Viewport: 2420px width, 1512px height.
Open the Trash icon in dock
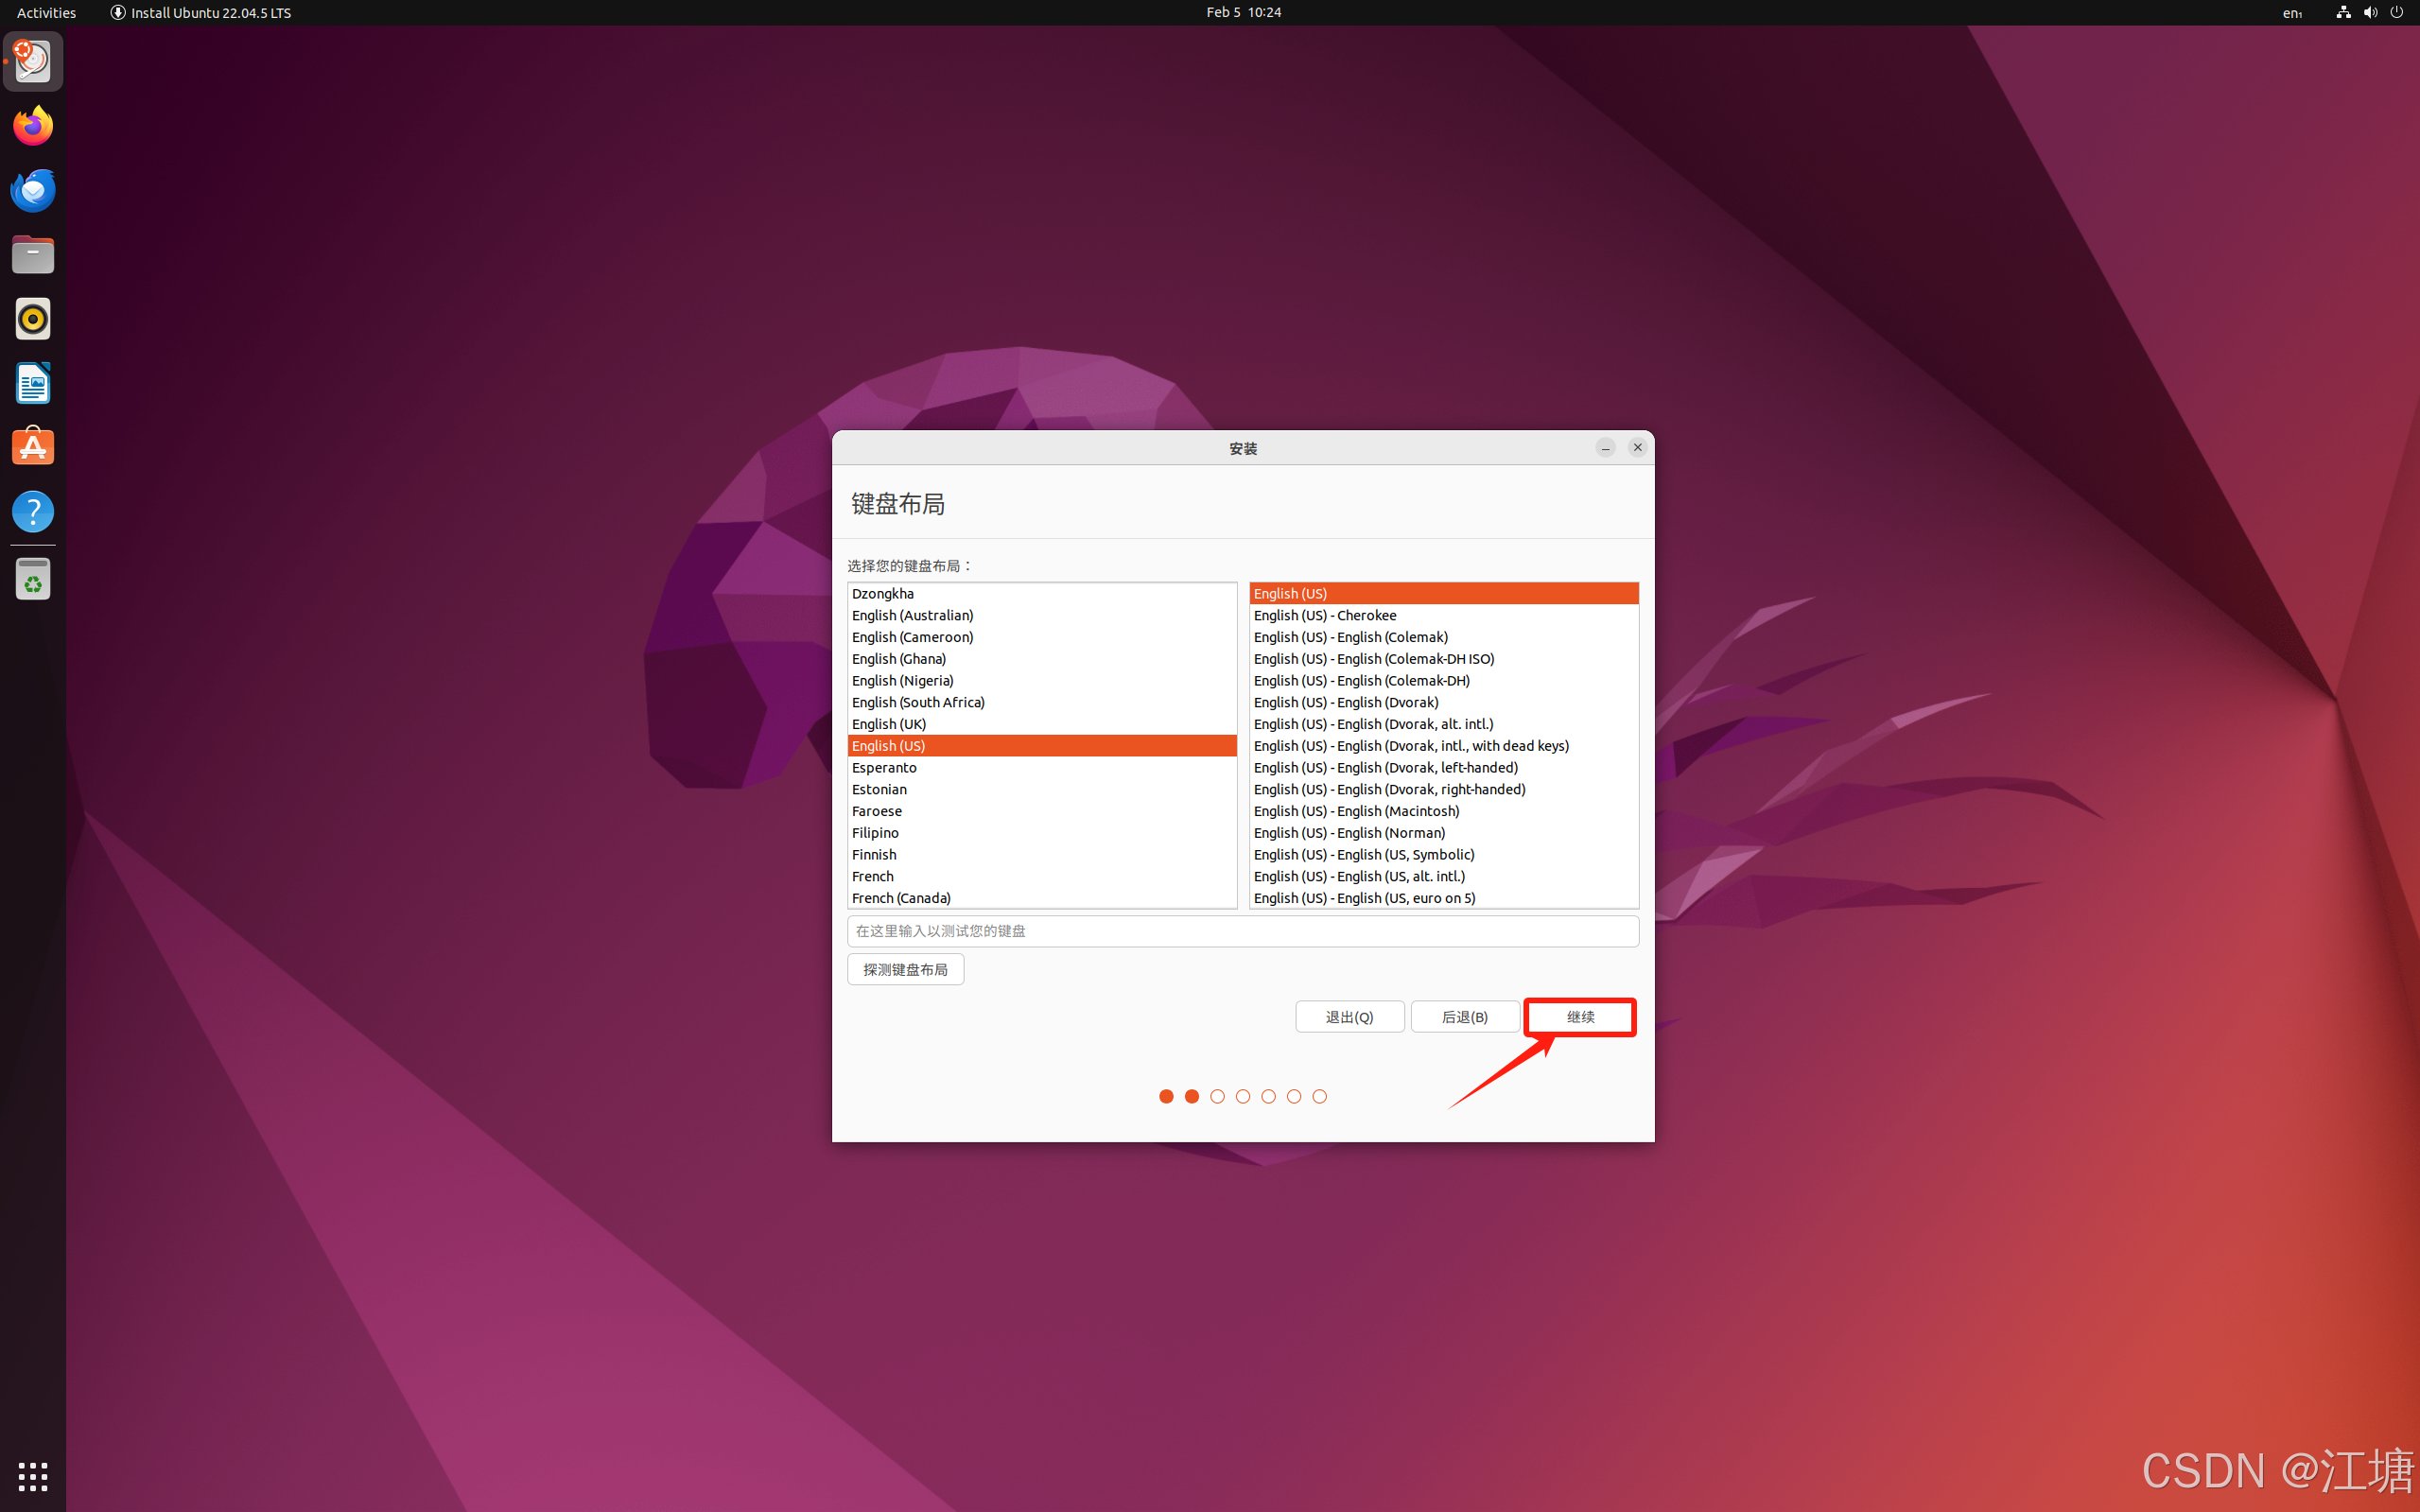point(33,579)
